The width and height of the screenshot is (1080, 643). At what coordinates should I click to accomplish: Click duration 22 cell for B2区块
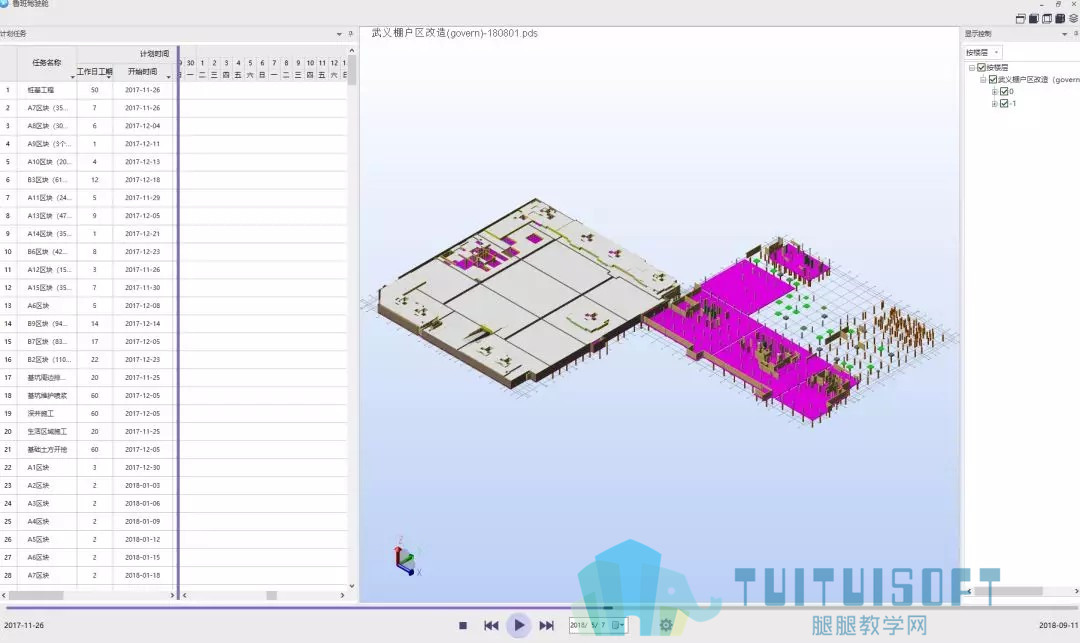pyautogui.click(x=94, y=359)
